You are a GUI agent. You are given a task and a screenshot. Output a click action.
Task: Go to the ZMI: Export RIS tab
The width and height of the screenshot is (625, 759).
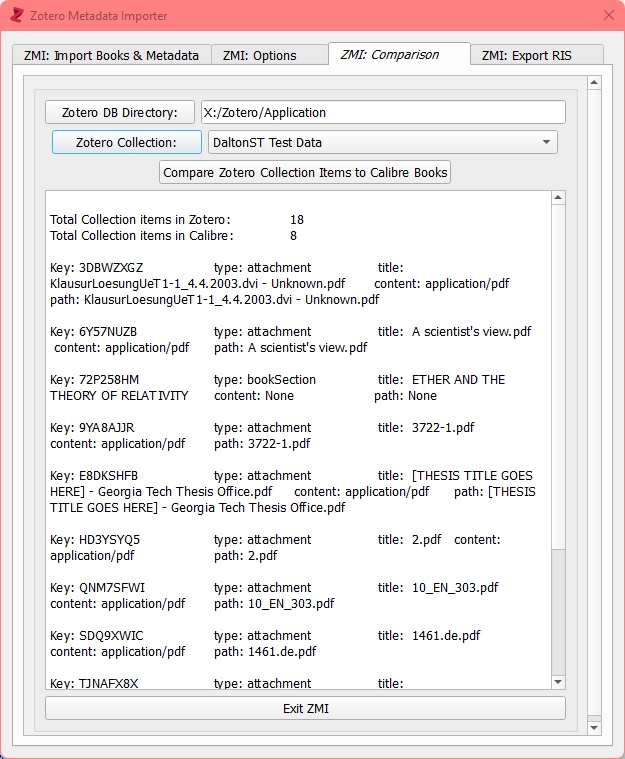point(526,56)
